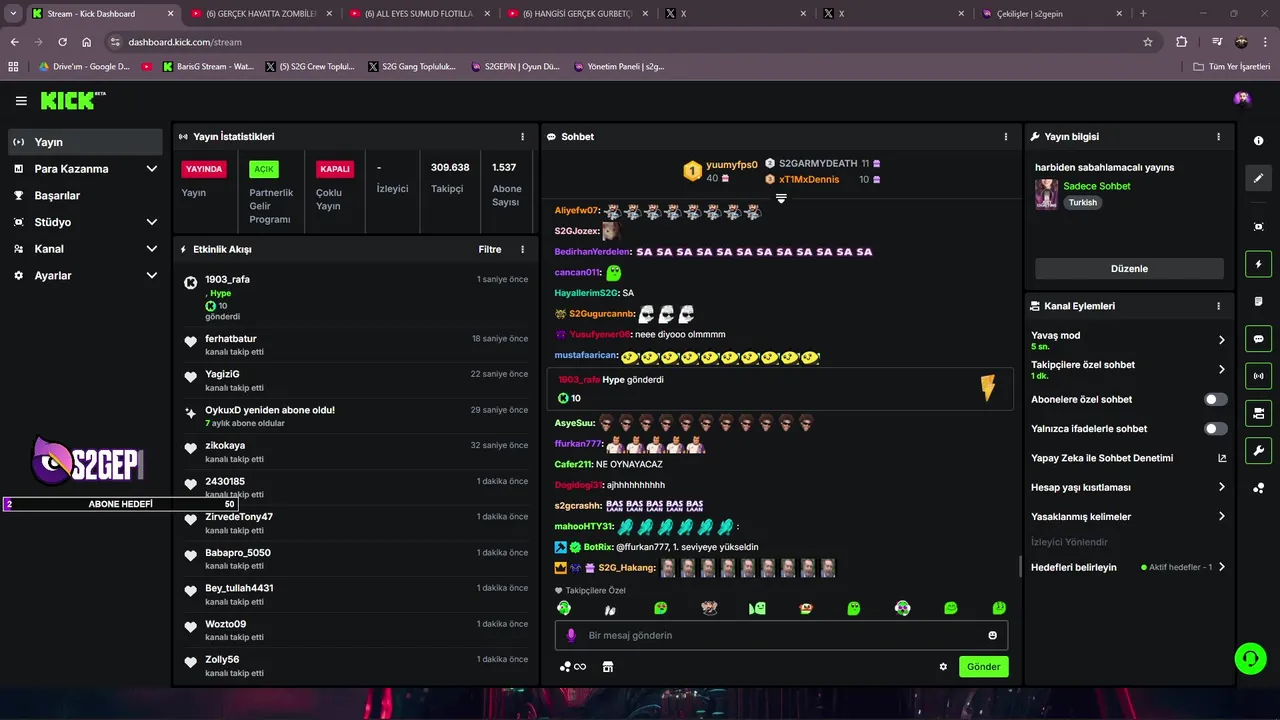
Task: Toggle Yalnızca ifadelerle sohbet switch
Action: [1215, 429]
